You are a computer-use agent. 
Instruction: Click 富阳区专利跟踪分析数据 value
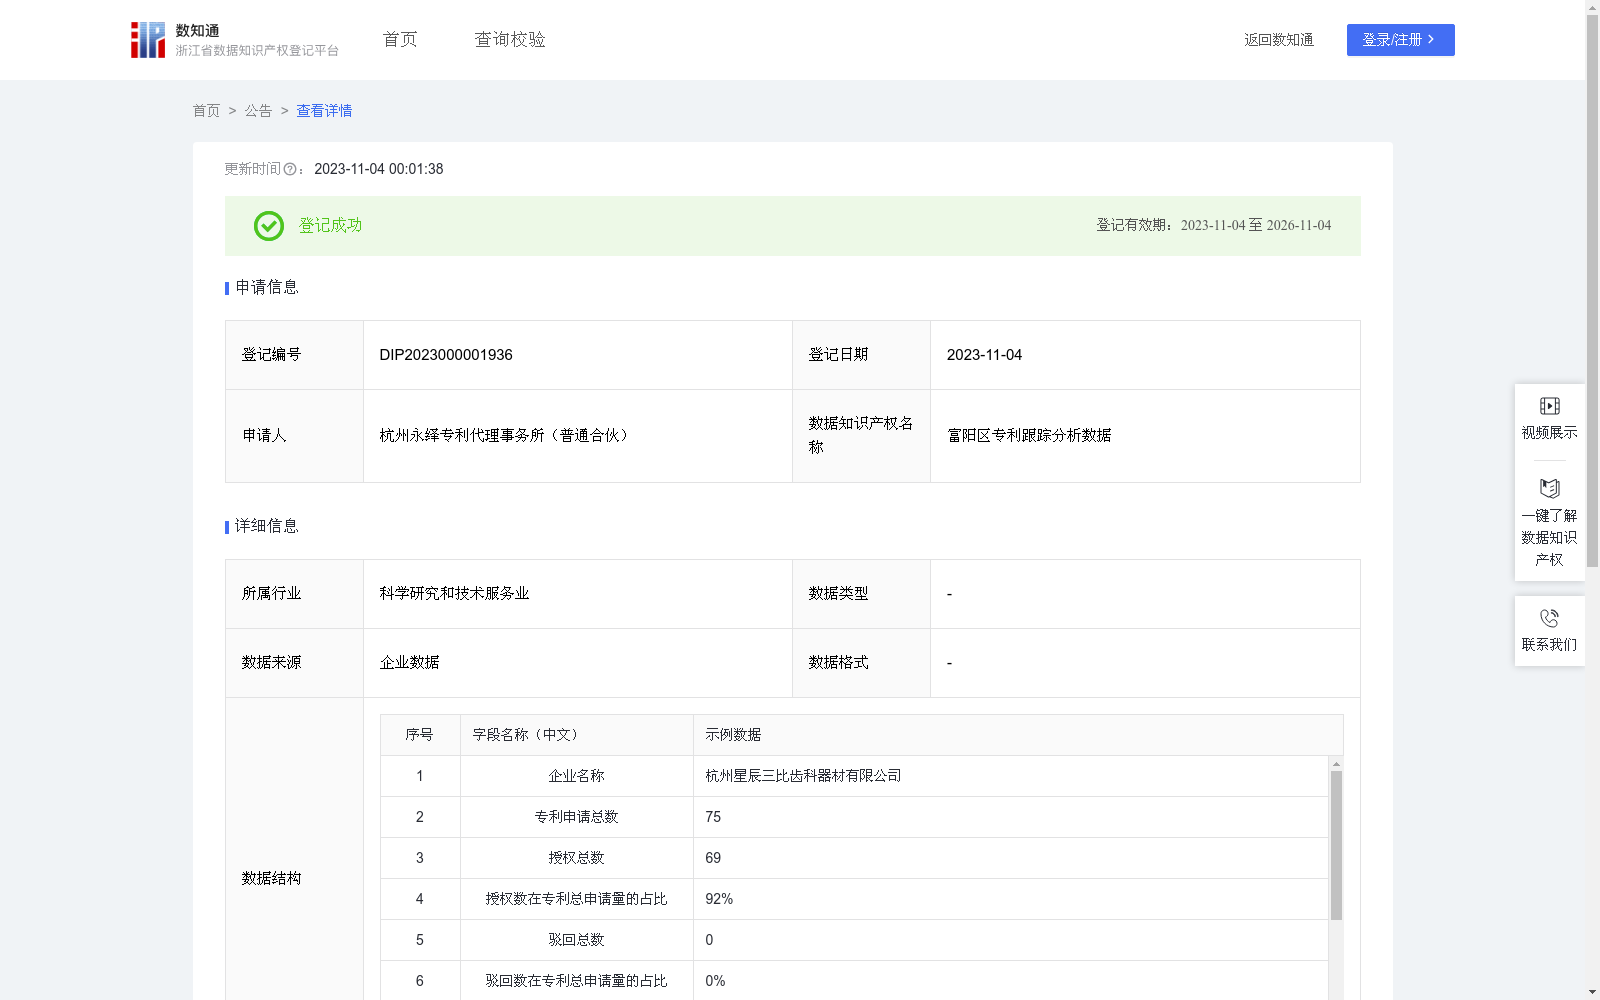coord(1029,436)
